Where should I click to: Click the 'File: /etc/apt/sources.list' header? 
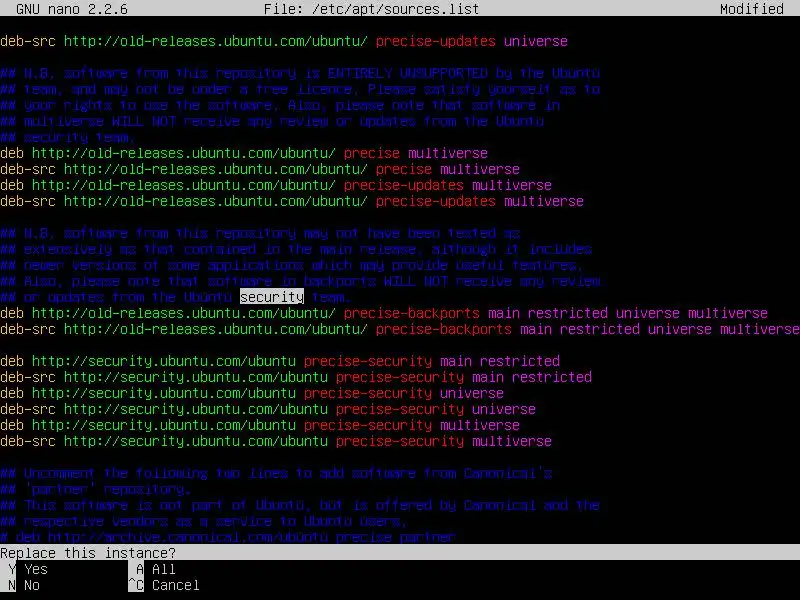[371, 9]
